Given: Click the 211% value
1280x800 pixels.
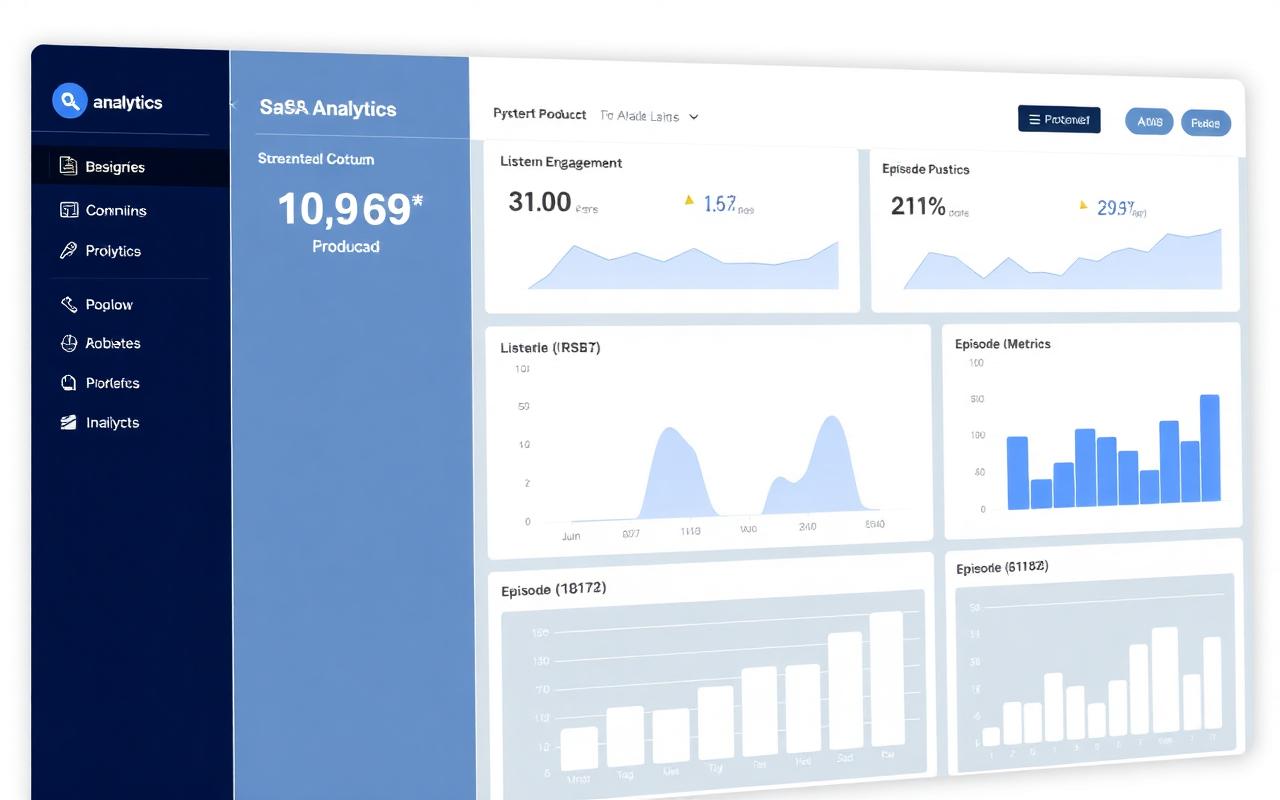Looking at the screenshot, I should 918,206.
